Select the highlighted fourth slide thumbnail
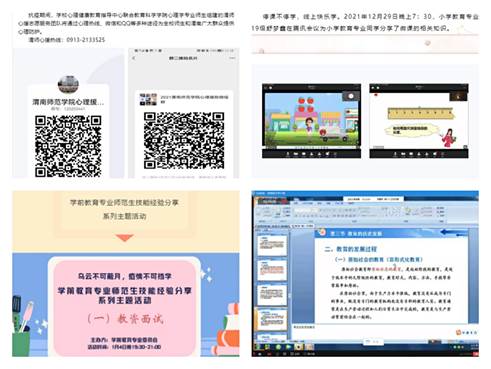The image size is (491, 369). pos(272,319)
